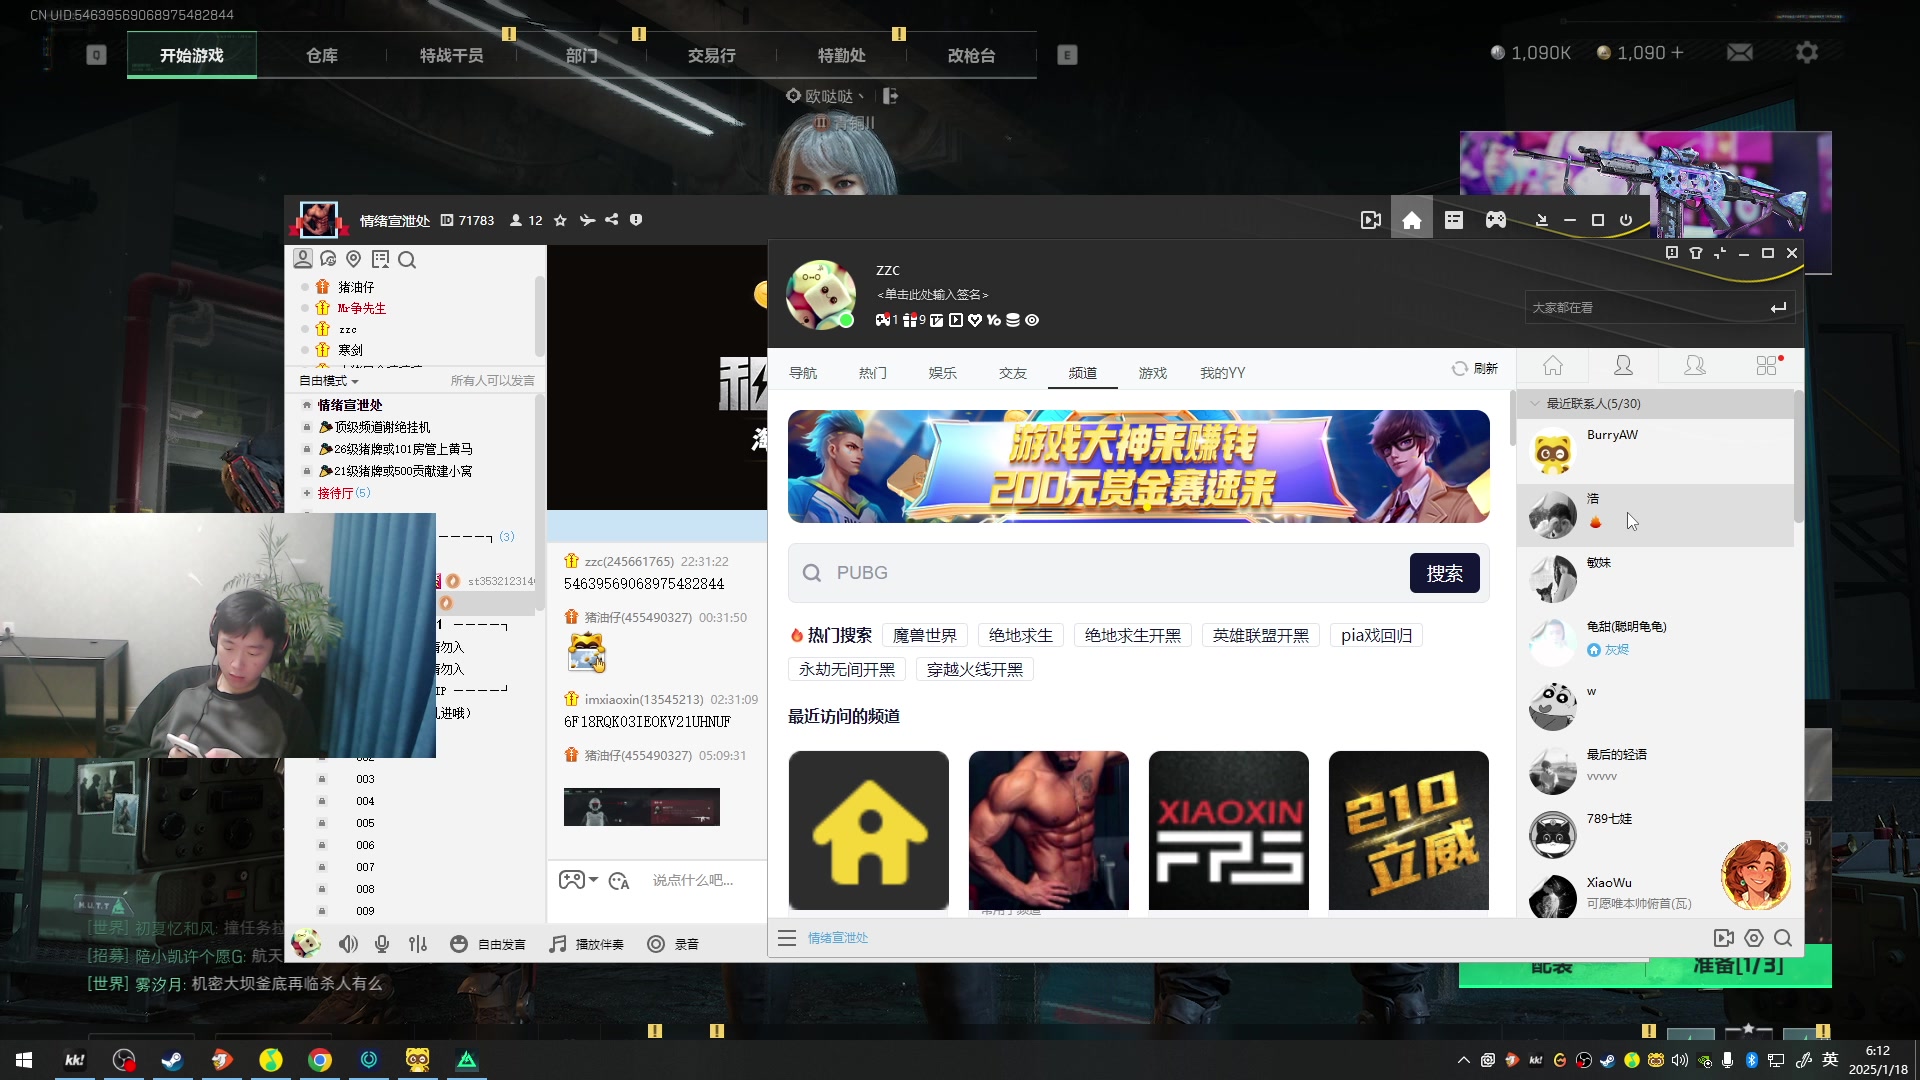
Task: Open the game mail envelope icon
Action: [x=1739, y=53]
